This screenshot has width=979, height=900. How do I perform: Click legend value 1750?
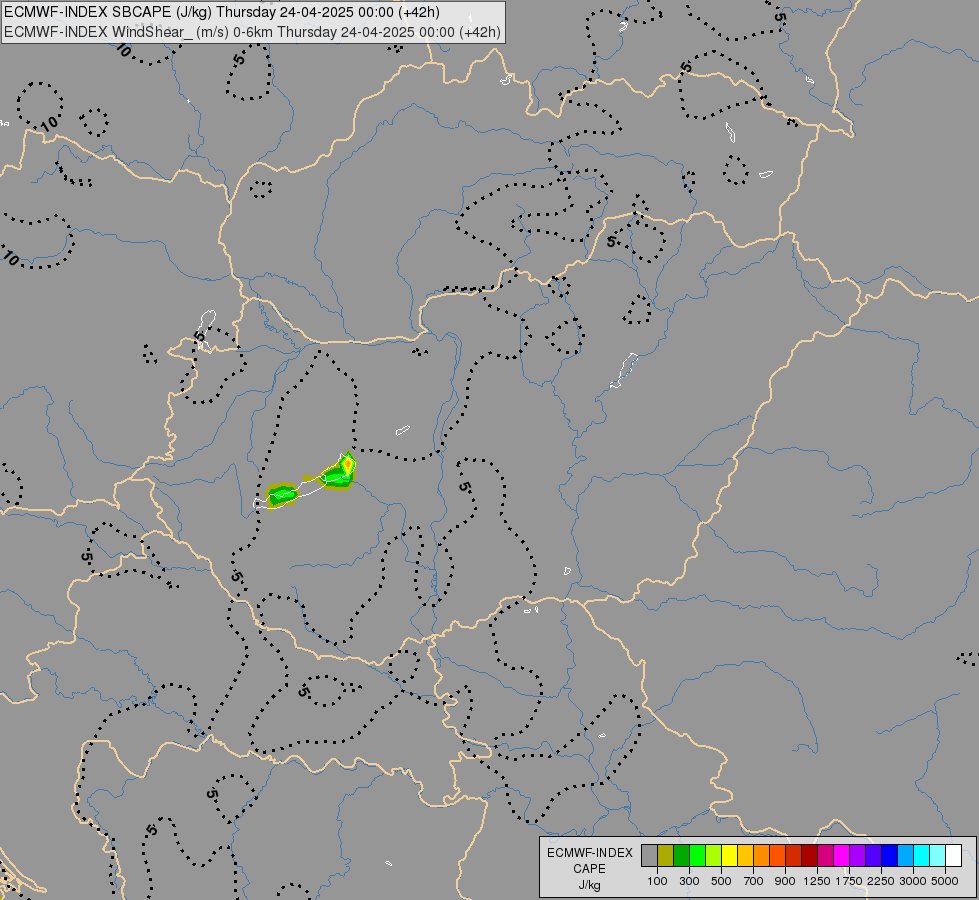click(x=849, y=881)
